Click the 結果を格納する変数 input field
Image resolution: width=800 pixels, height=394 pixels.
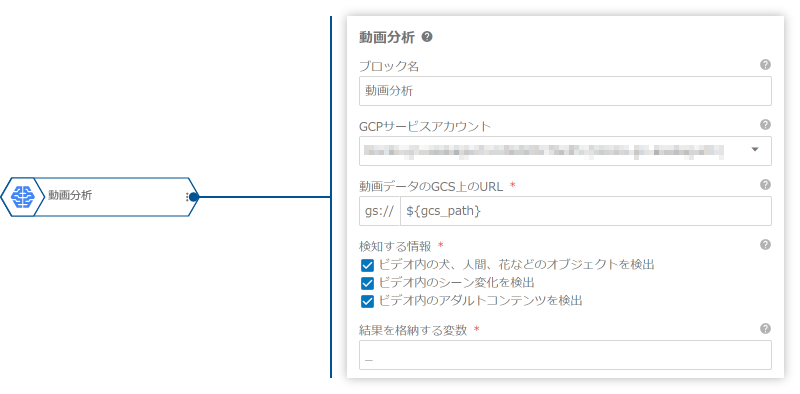click(x=565, y=355)
